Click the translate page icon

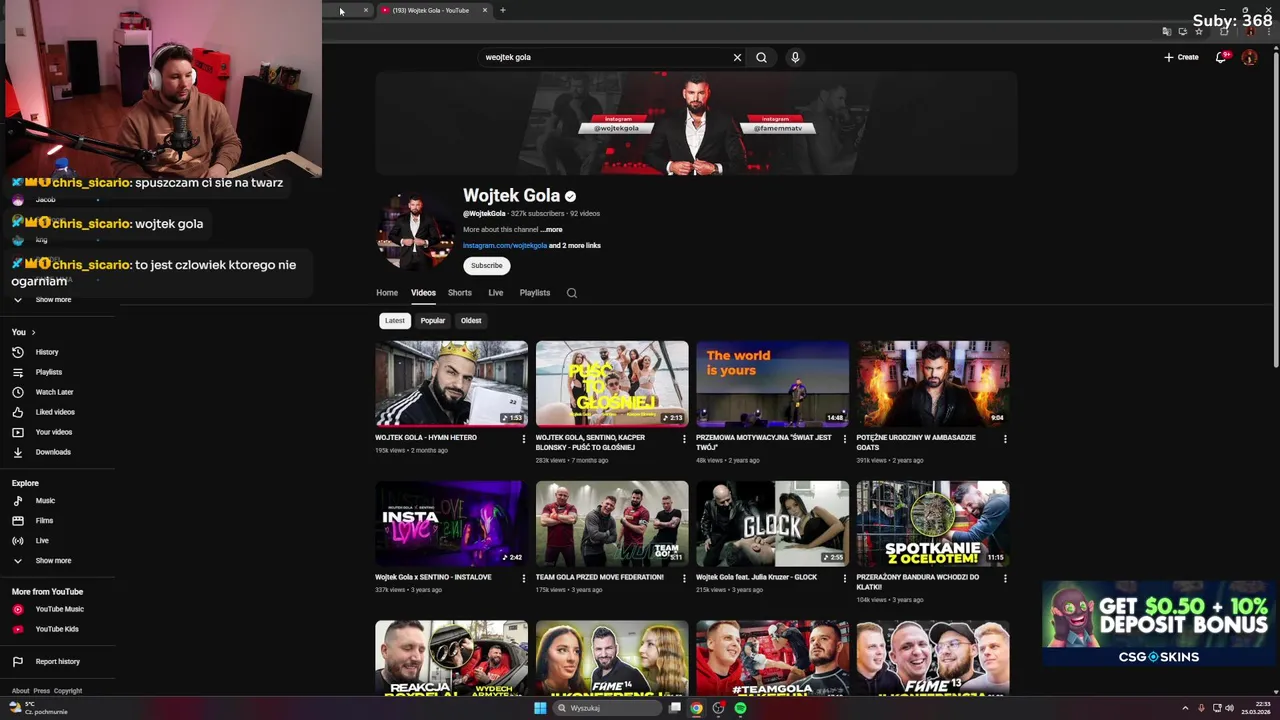tap(1167, 31)
